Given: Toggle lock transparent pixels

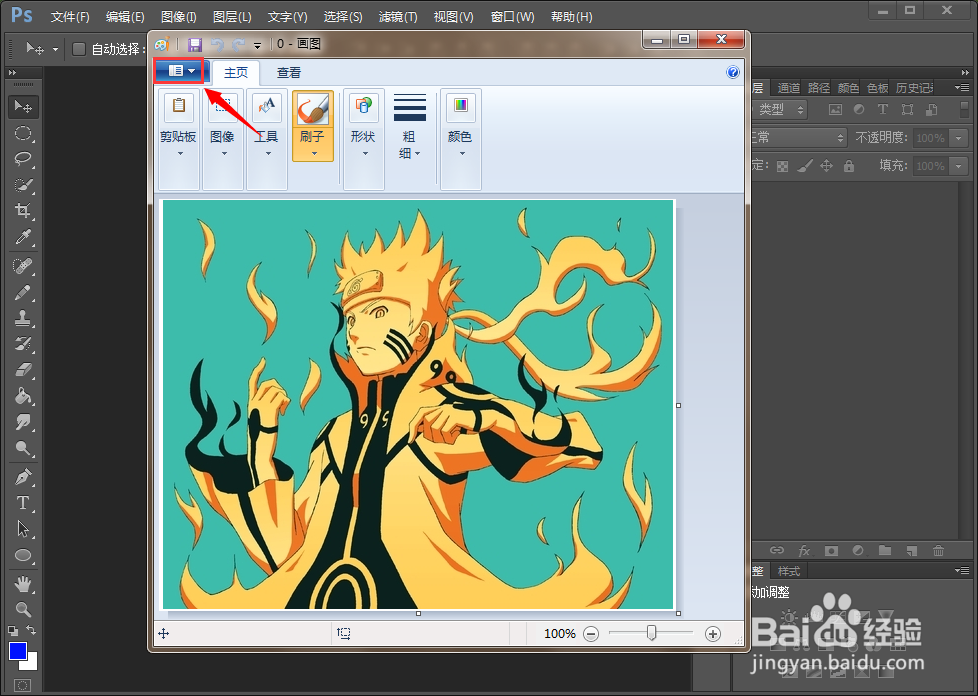Looking at the screenshot, I should click(782, 166).
